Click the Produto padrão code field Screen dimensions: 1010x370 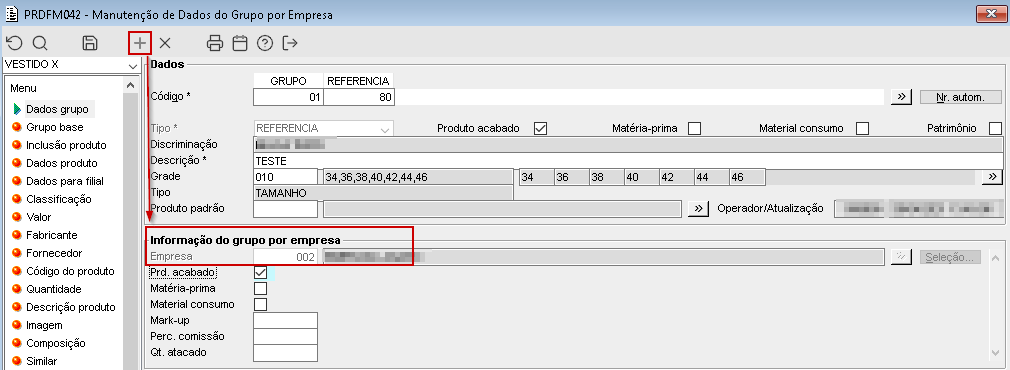[x=285, y=208]
